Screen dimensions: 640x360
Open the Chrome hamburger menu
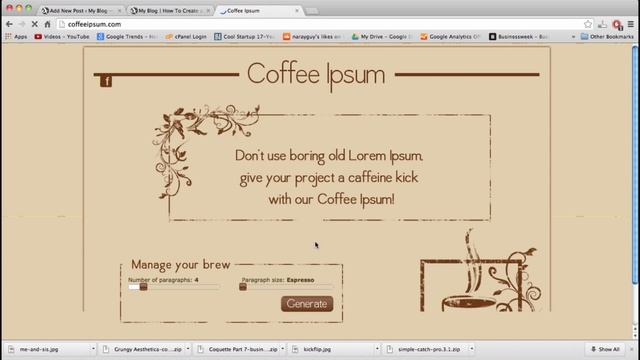pos(631,24)
